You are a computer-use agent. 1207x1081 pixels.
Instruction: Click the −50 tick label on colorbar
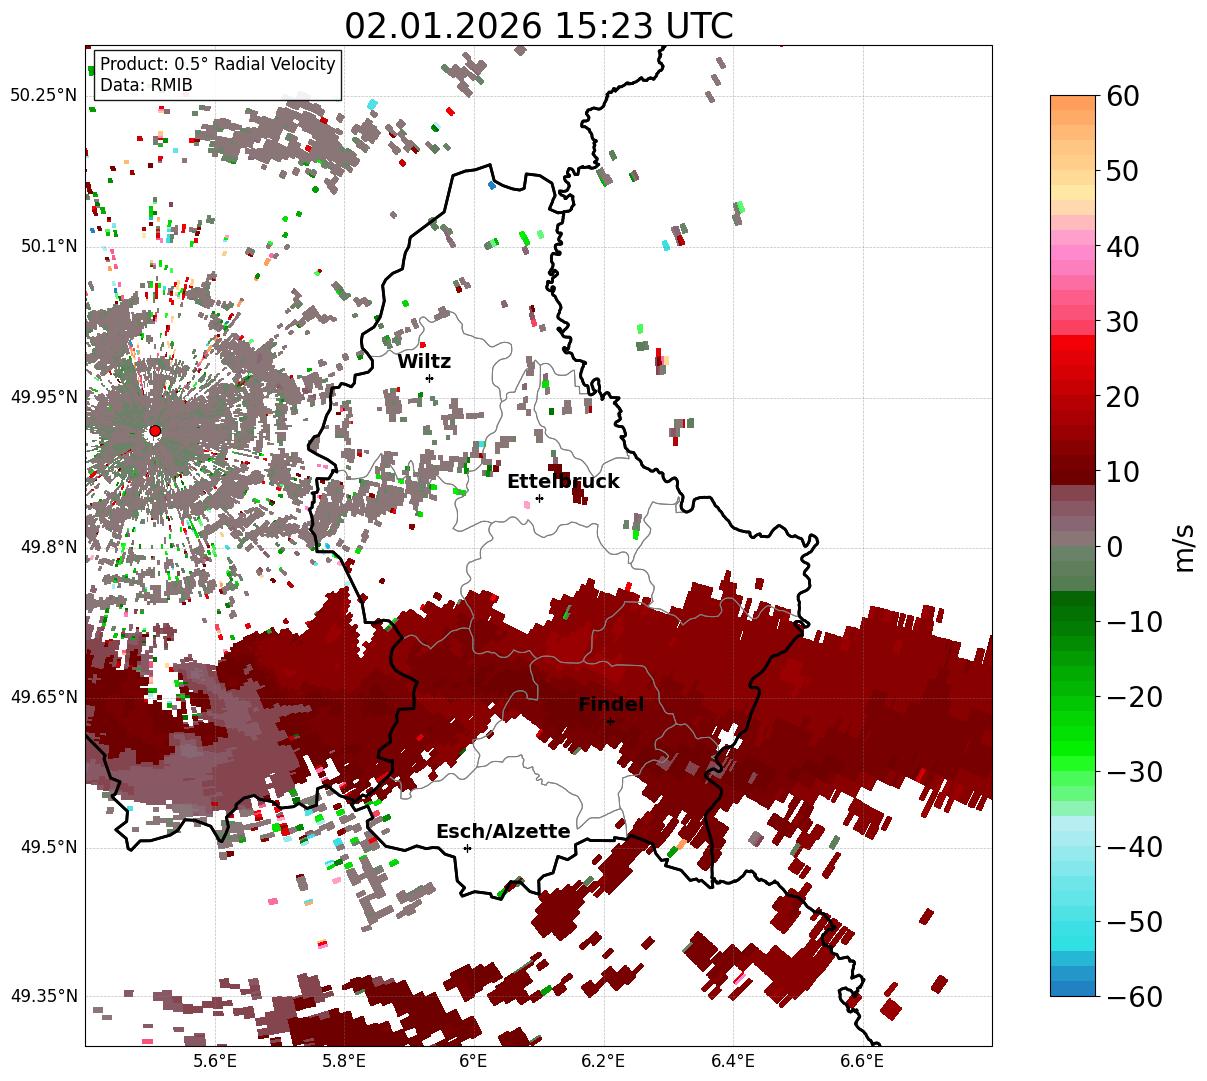(x=1134, y=922)
